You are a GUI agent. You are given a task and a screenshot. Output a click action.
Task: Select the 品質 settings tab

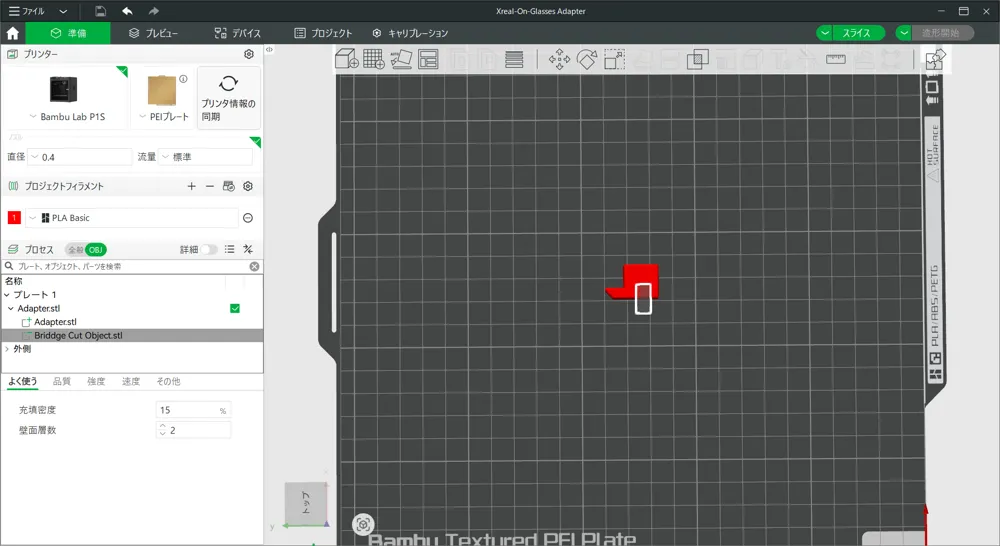[62, 381]
